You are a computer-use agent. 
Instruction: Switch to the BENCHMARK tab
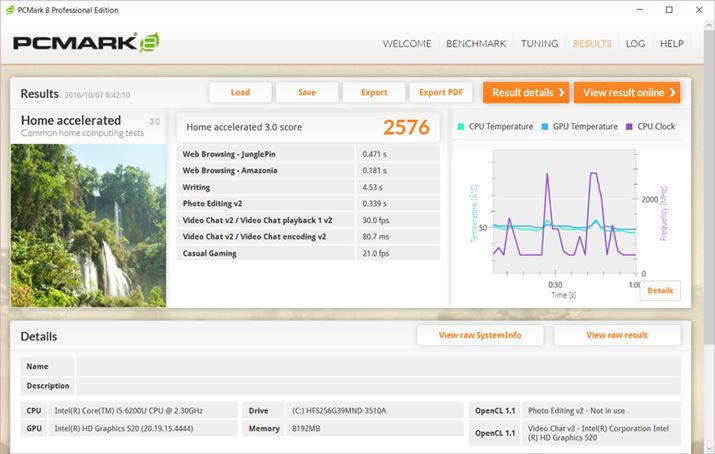[476, 44]
